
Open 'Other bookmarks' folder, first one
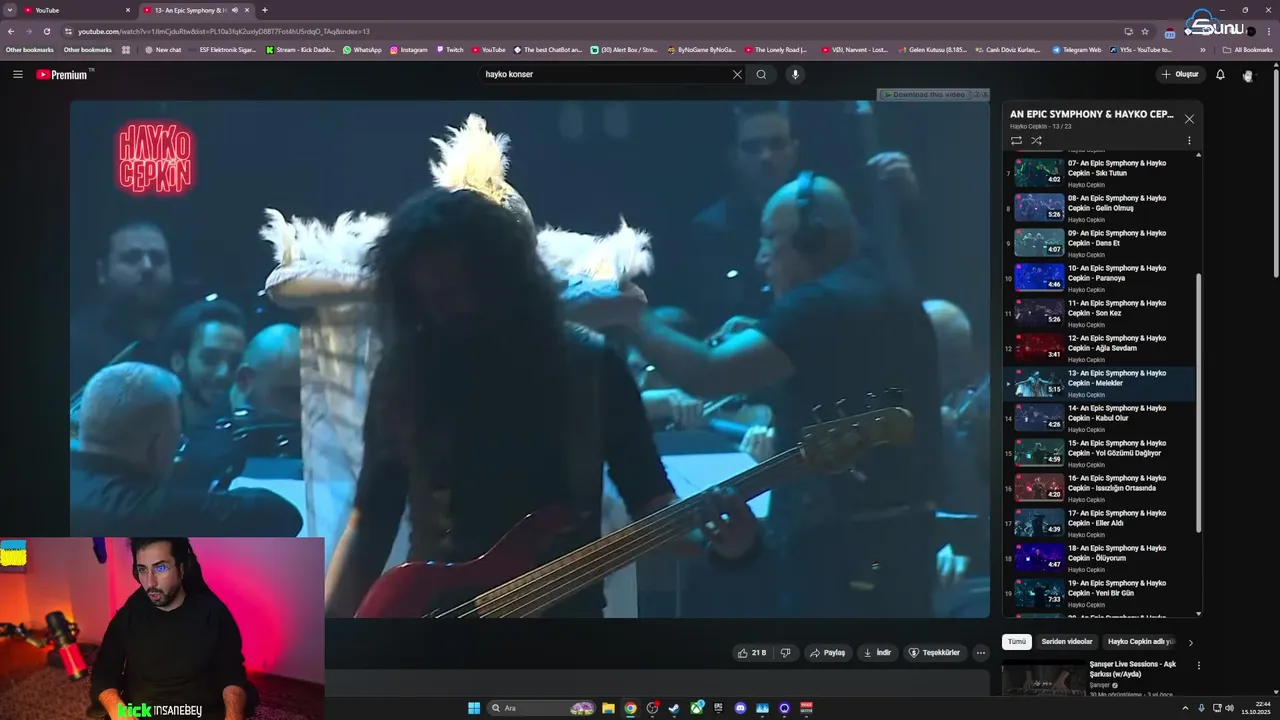point(30,49)
